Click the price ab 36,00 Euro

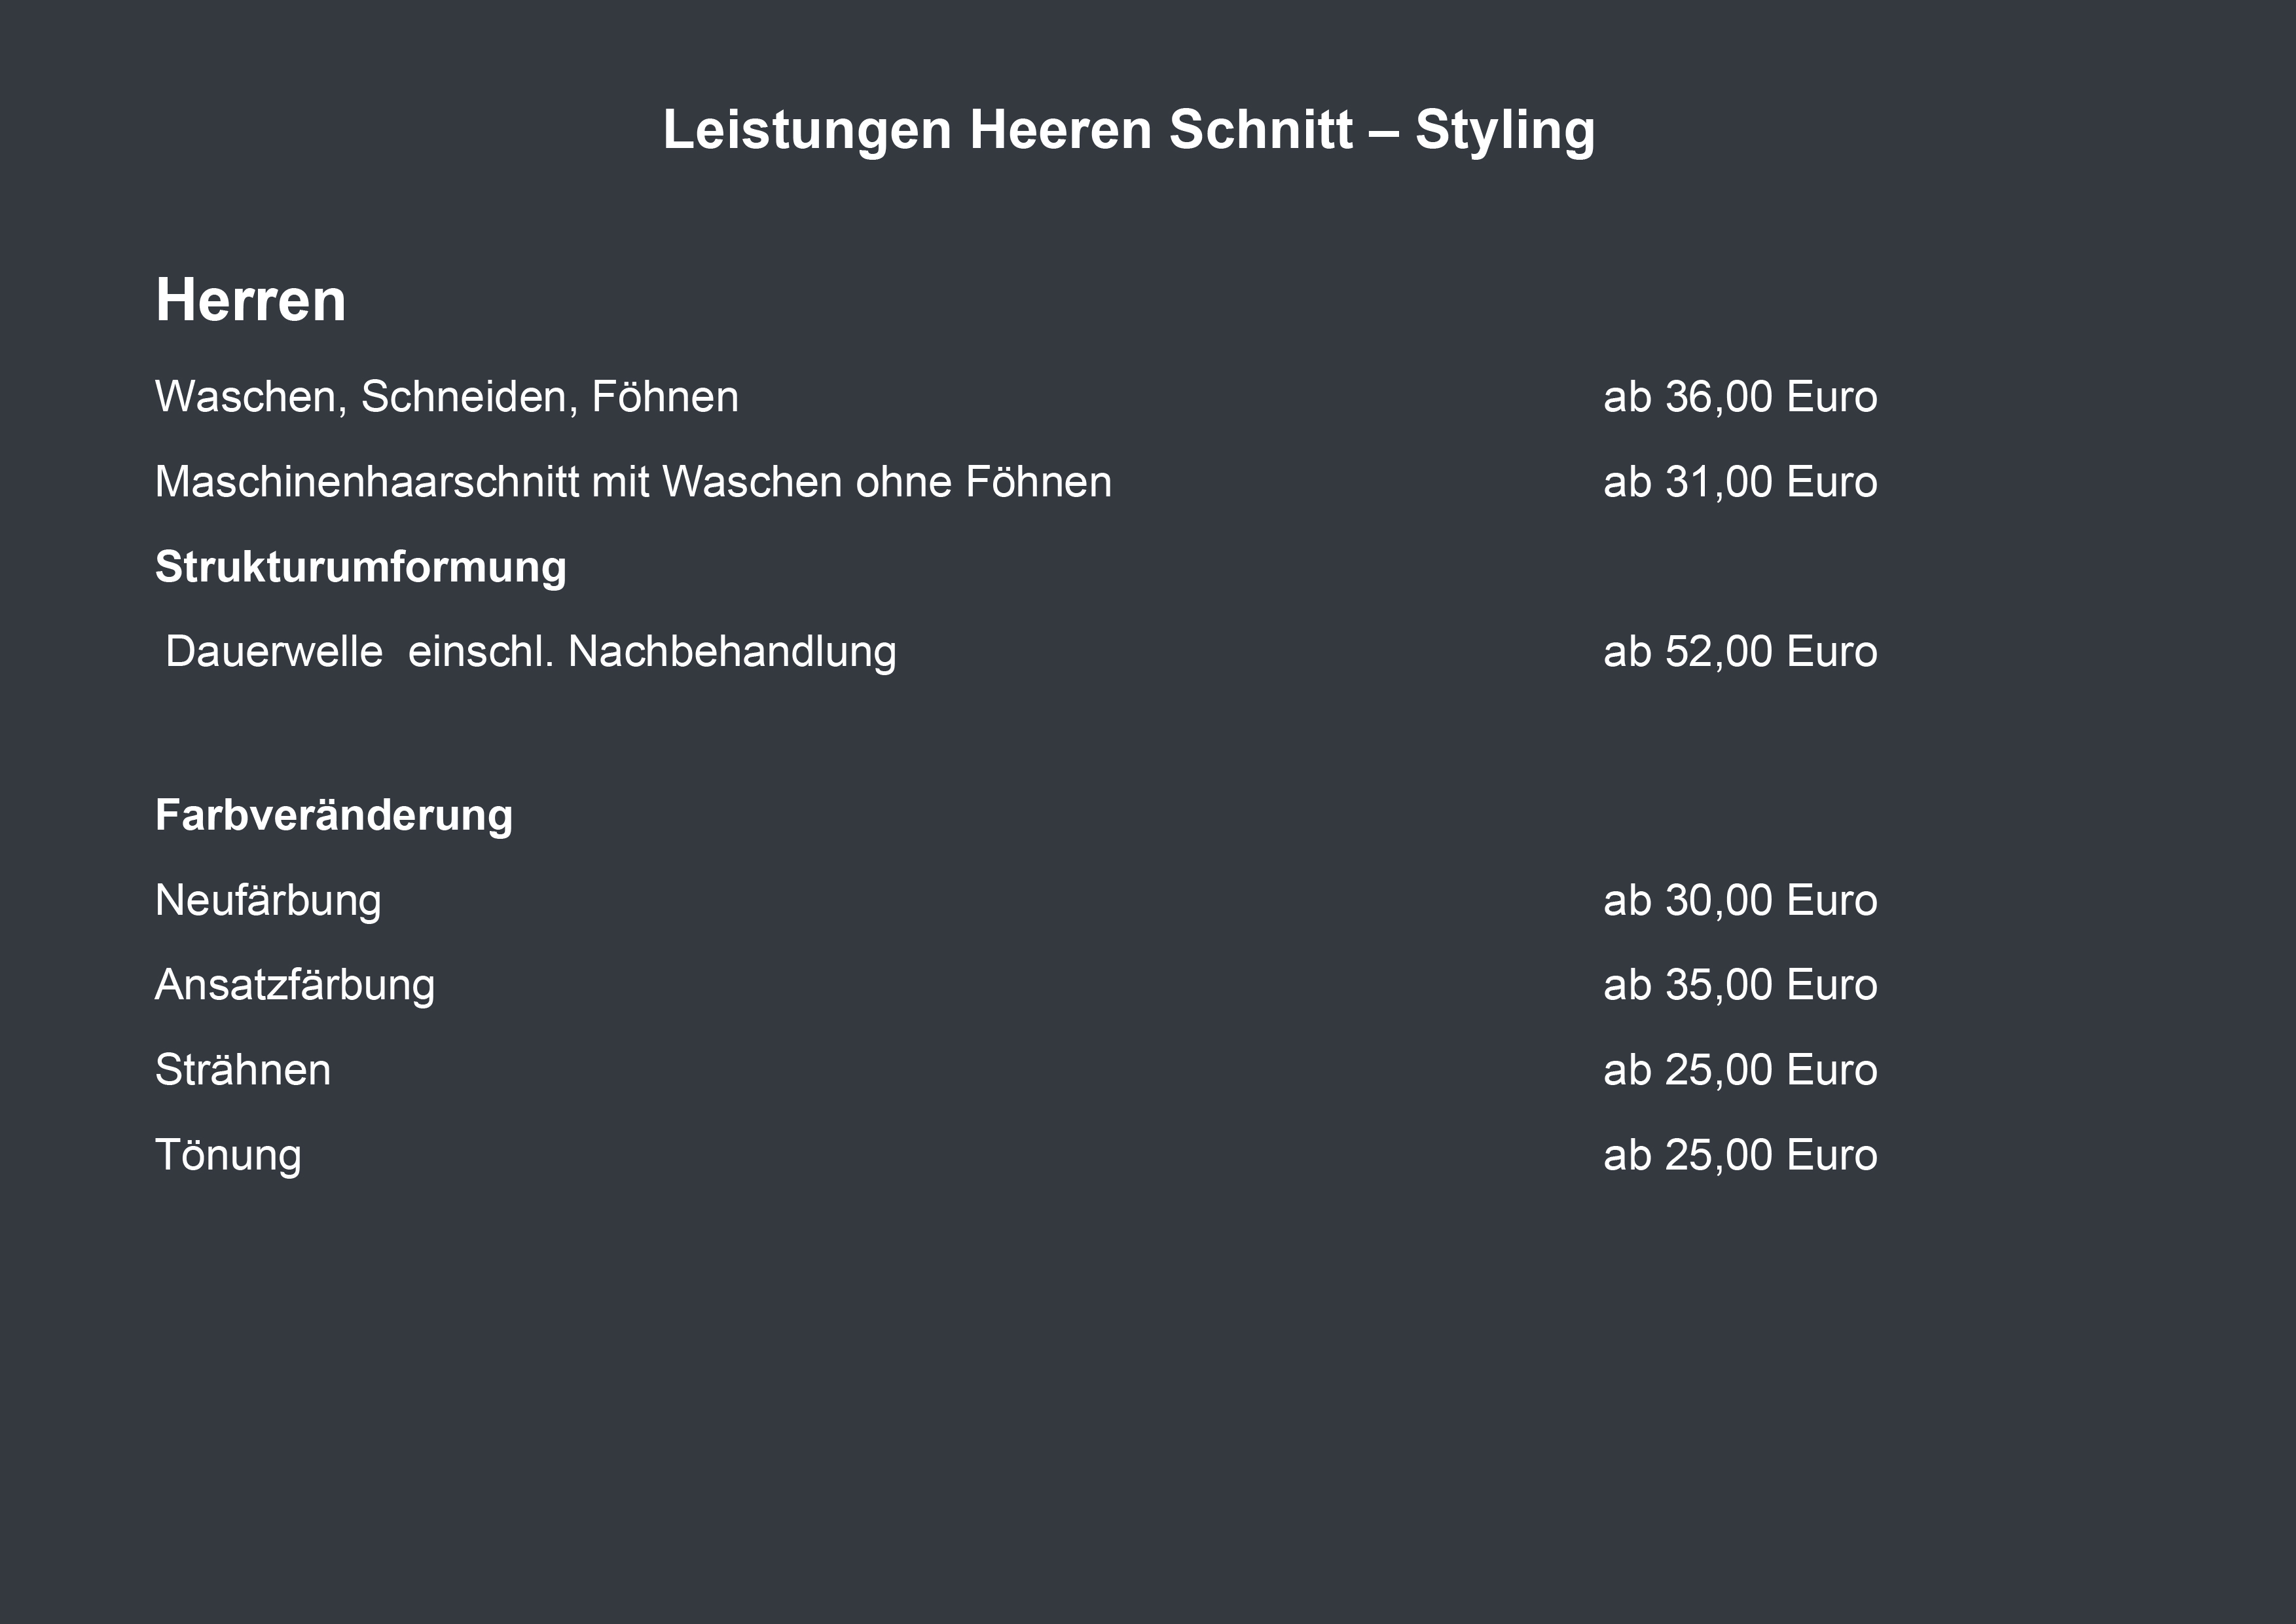tap(1740, 397)
